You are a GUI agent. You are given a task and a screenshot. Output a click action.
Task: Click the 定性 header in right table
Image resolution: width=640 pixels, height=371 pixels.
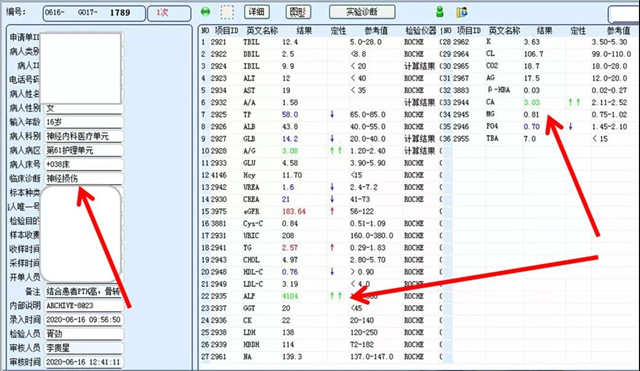tap(578, 31)
